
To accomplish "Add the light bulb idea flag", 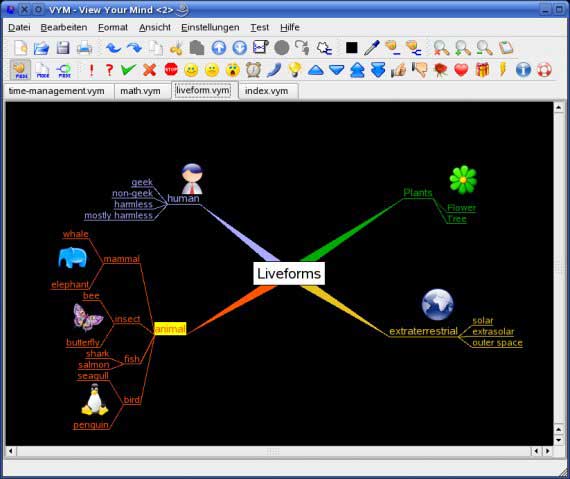I will pos(294,69).
